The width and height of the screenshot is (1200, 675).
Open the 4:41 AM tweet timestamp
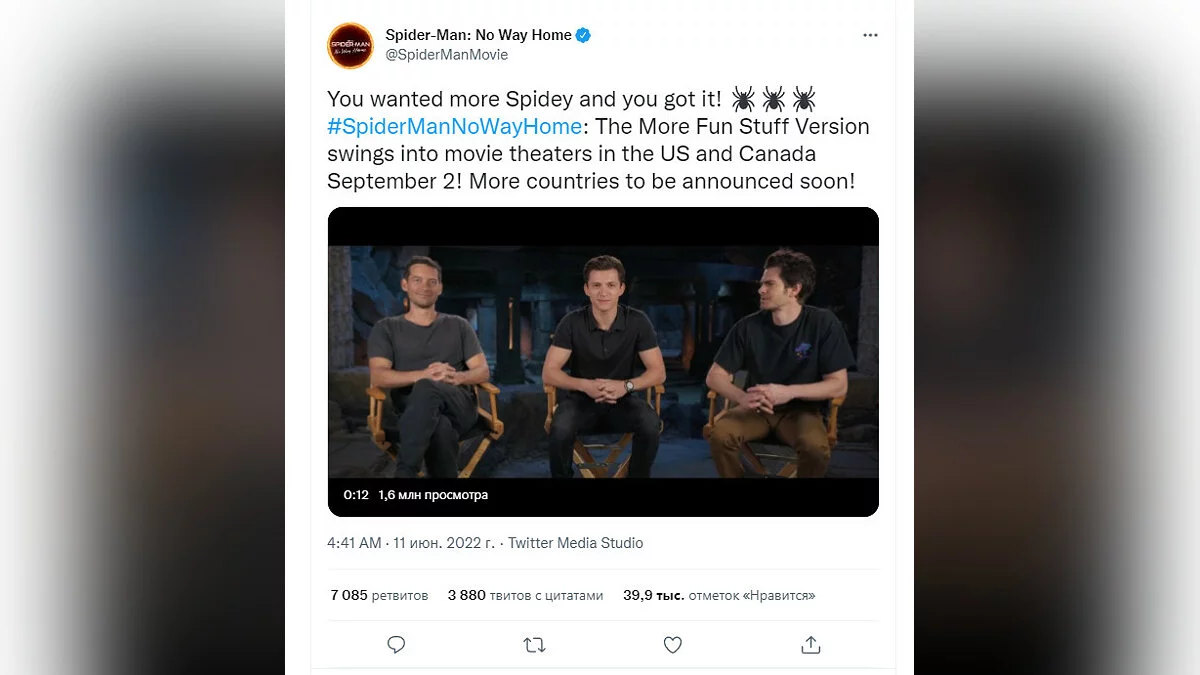click(354, 543)
